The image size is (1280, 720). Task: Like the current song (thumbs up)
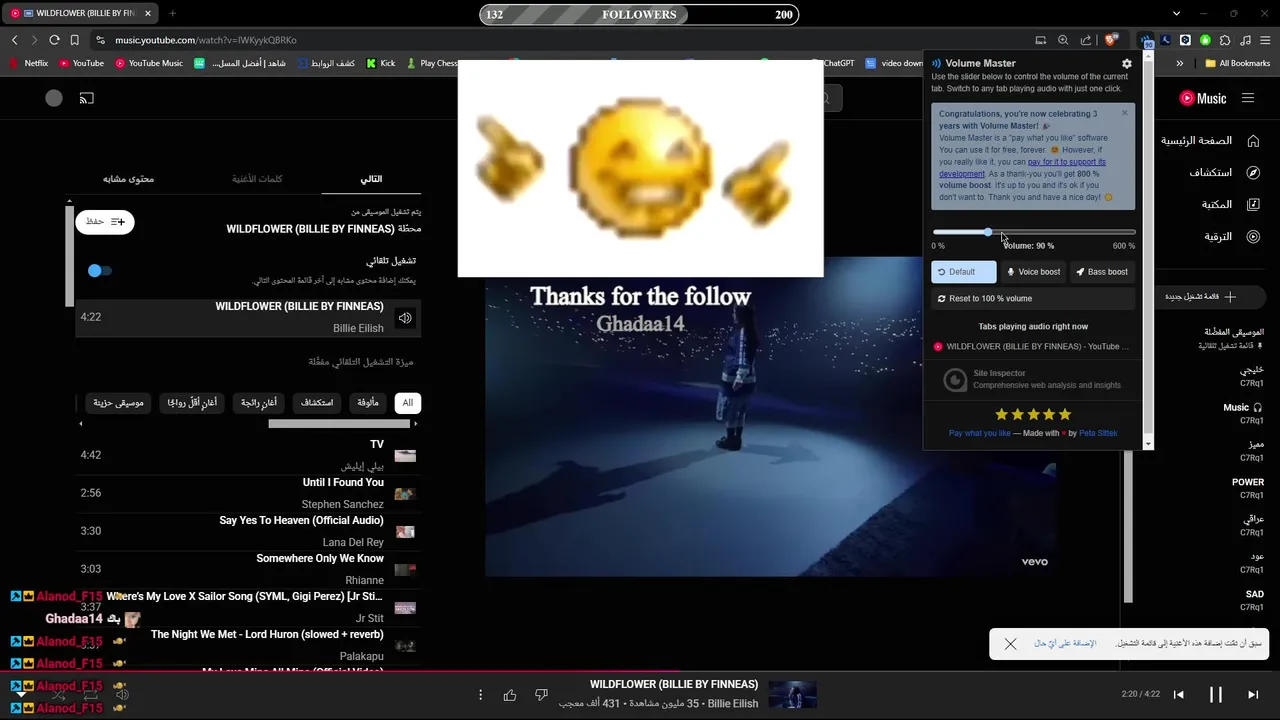pos(510,695)
